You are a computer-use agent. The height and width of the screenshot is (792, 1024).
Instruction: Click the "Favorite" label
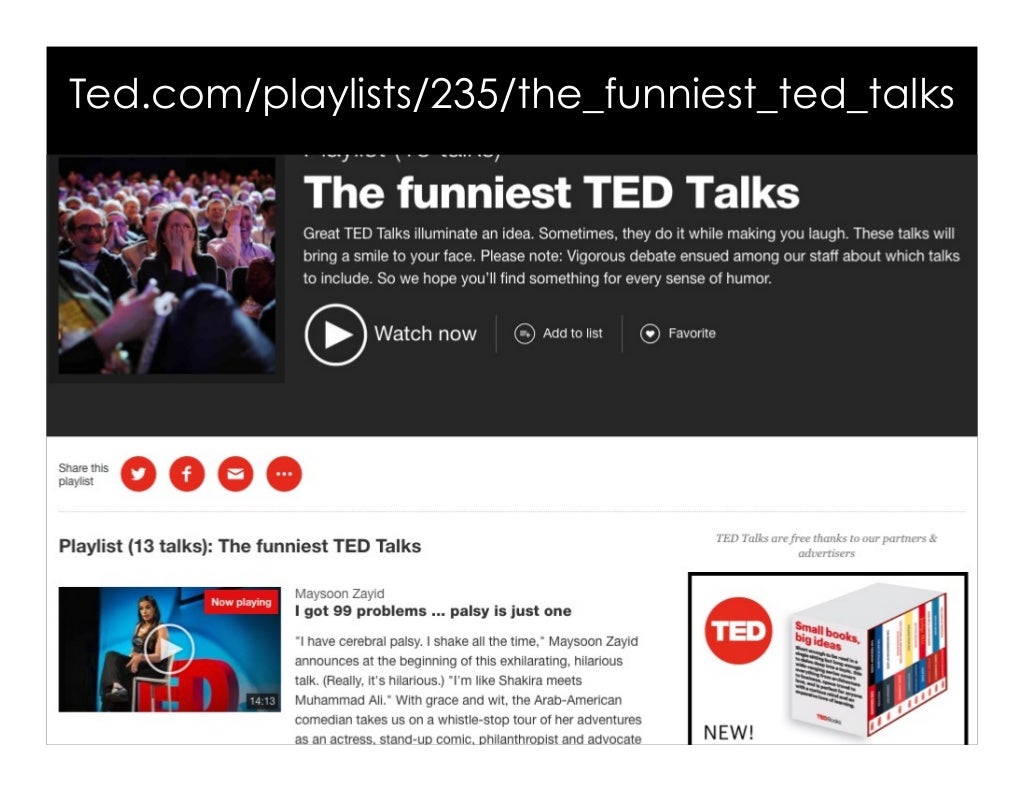(x=692, y=334)
